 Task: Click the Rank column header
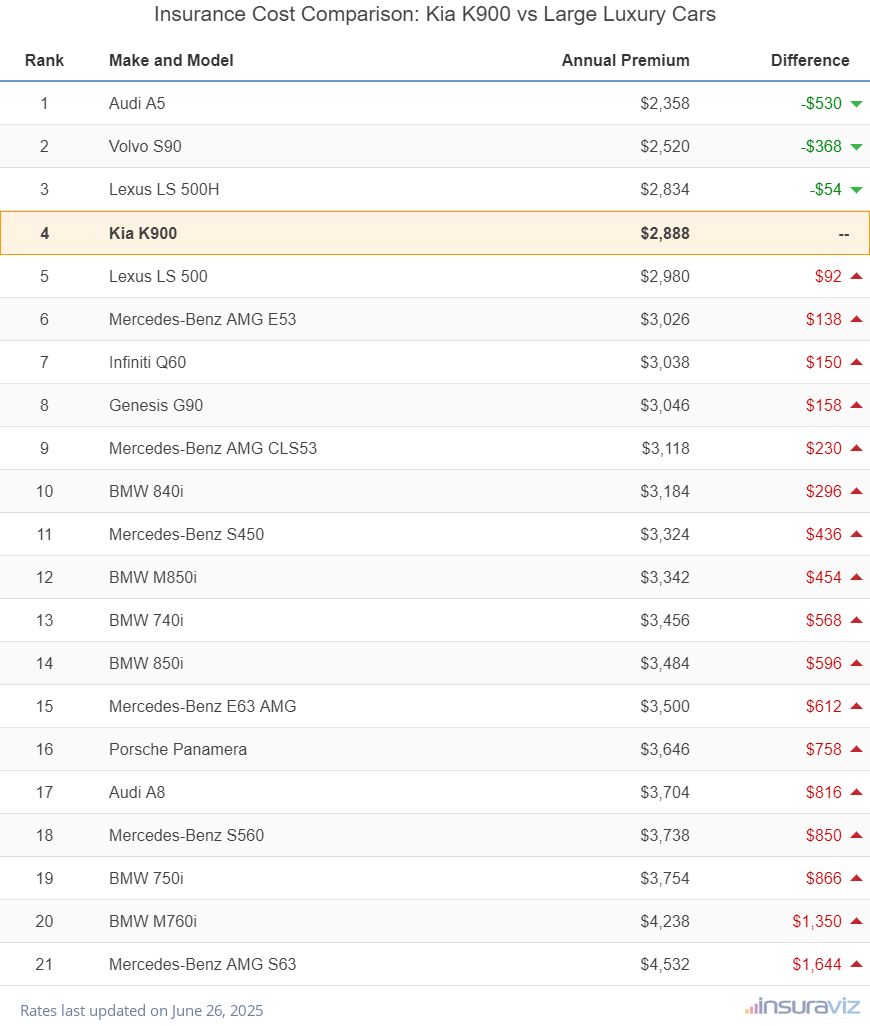coord(44,60)
